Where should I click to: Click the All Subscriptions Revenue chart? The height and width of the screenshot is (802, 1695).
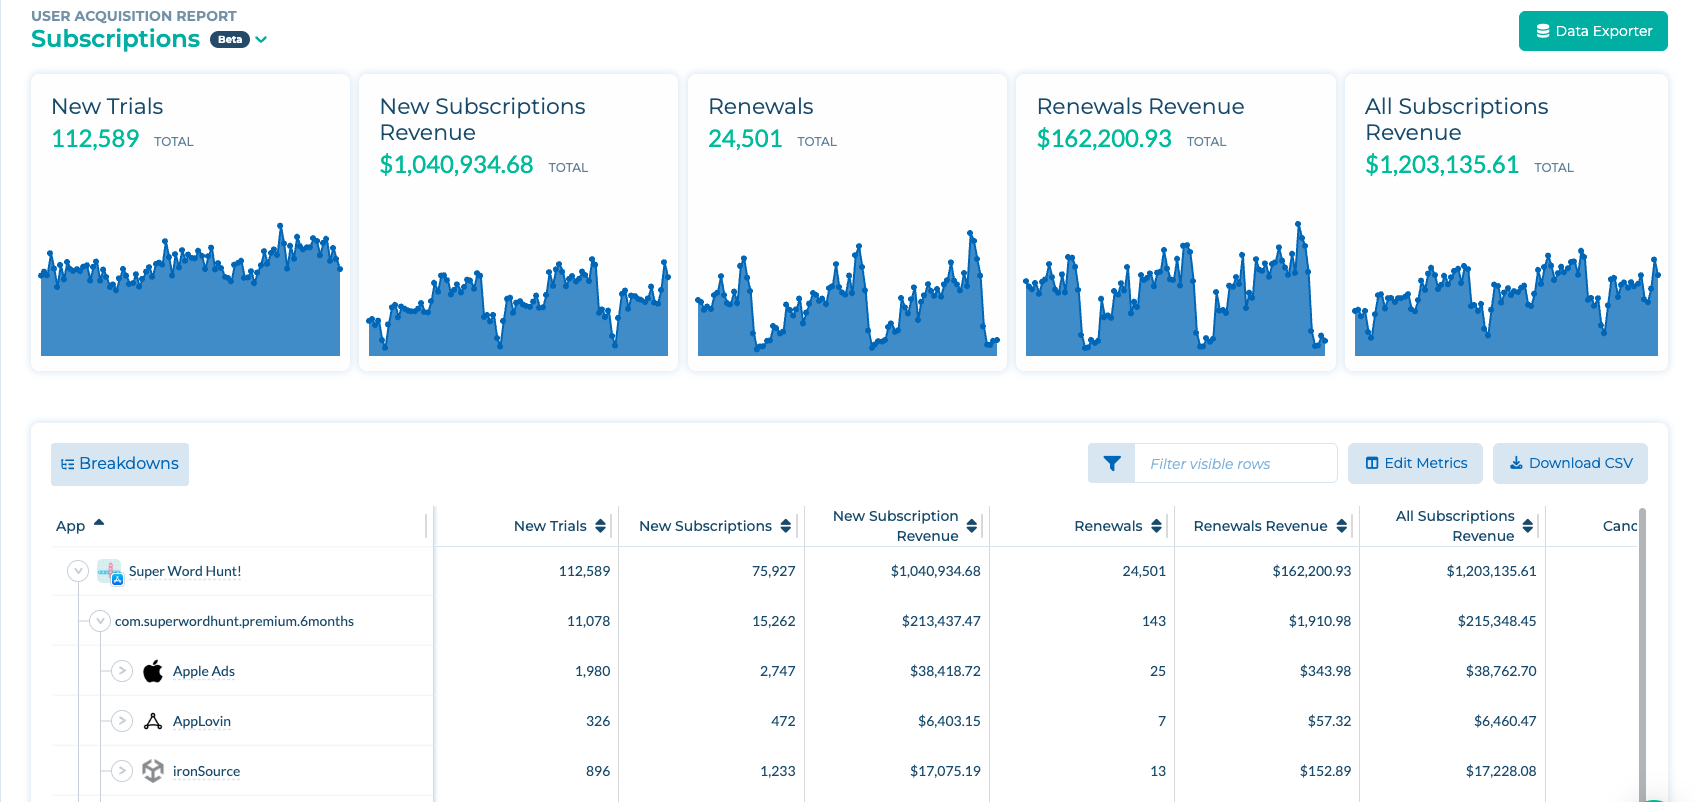point(1506,302)
